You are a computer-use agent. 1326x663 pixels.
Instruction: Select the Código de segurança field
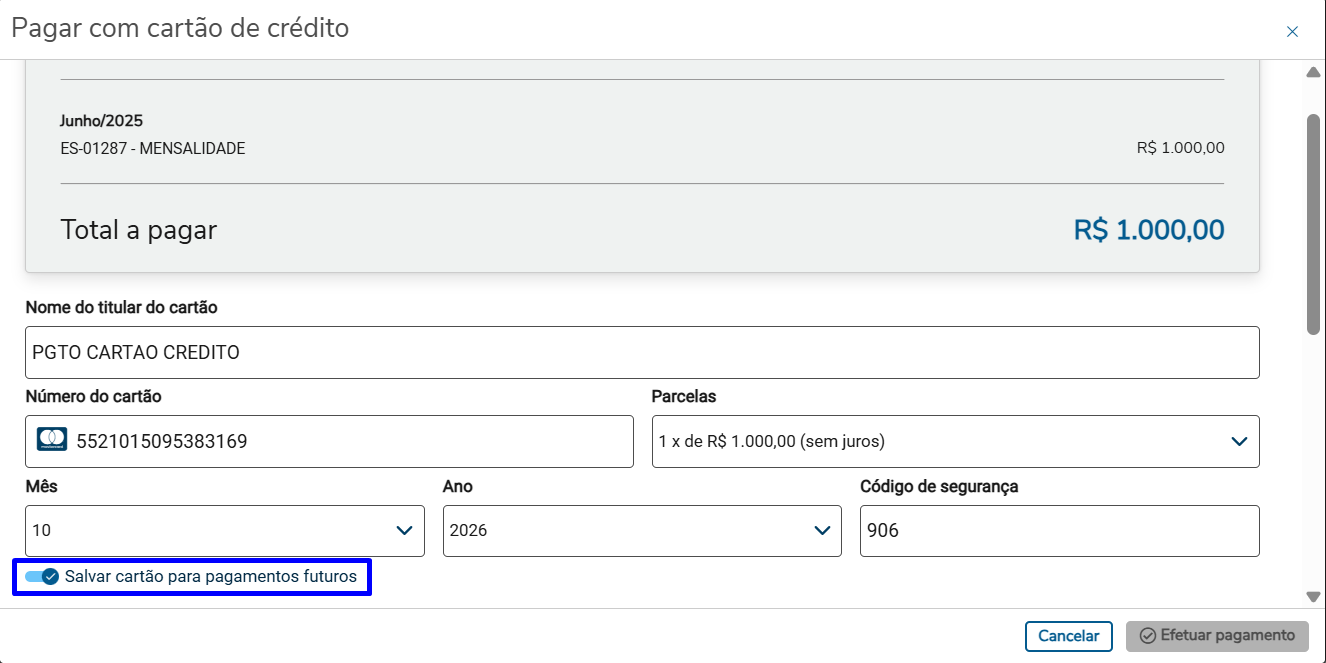tap(1058, 531)
